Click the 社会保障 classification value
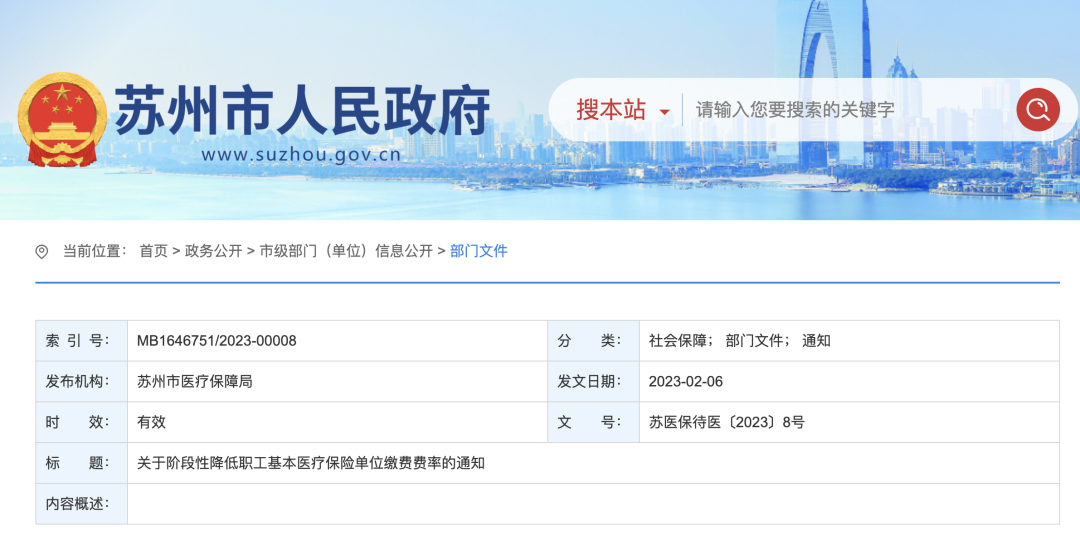This screenshot has width=1080, height=540. 678,341
